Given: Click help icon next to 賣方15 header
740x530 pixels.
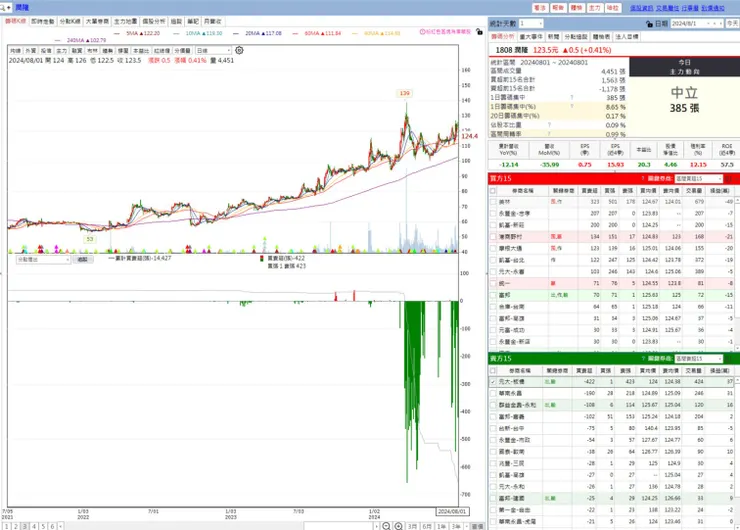Looking at the screenshot, I should 642,359.
